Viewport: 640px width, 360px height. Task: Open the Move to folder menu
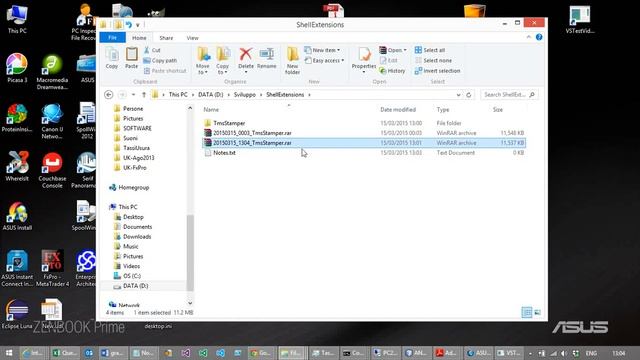(x=202, y=60)
